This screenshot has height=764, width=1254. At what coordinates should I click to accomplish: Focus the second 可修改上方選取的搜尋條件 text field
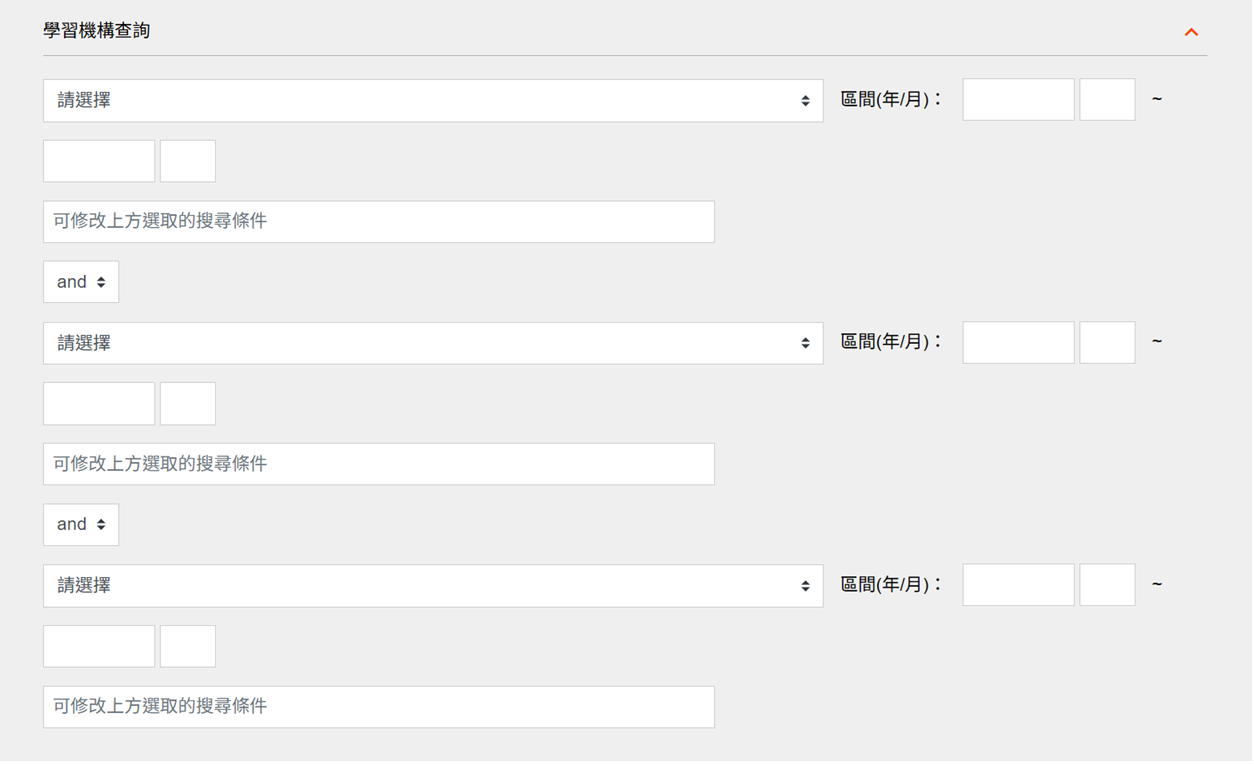[378, 464]
